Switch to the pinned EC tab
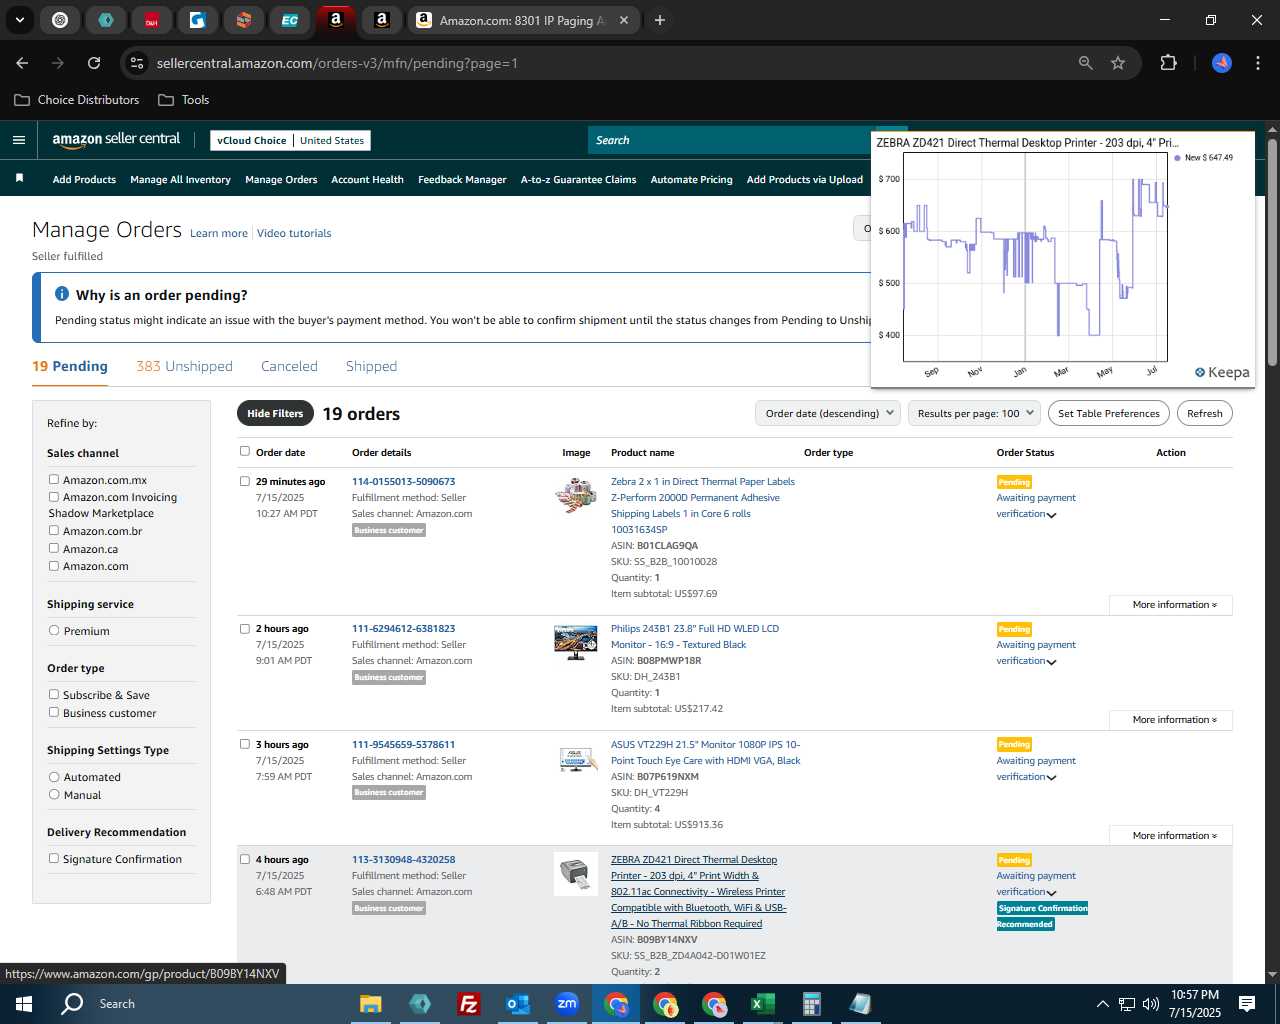 coord(289,20)
